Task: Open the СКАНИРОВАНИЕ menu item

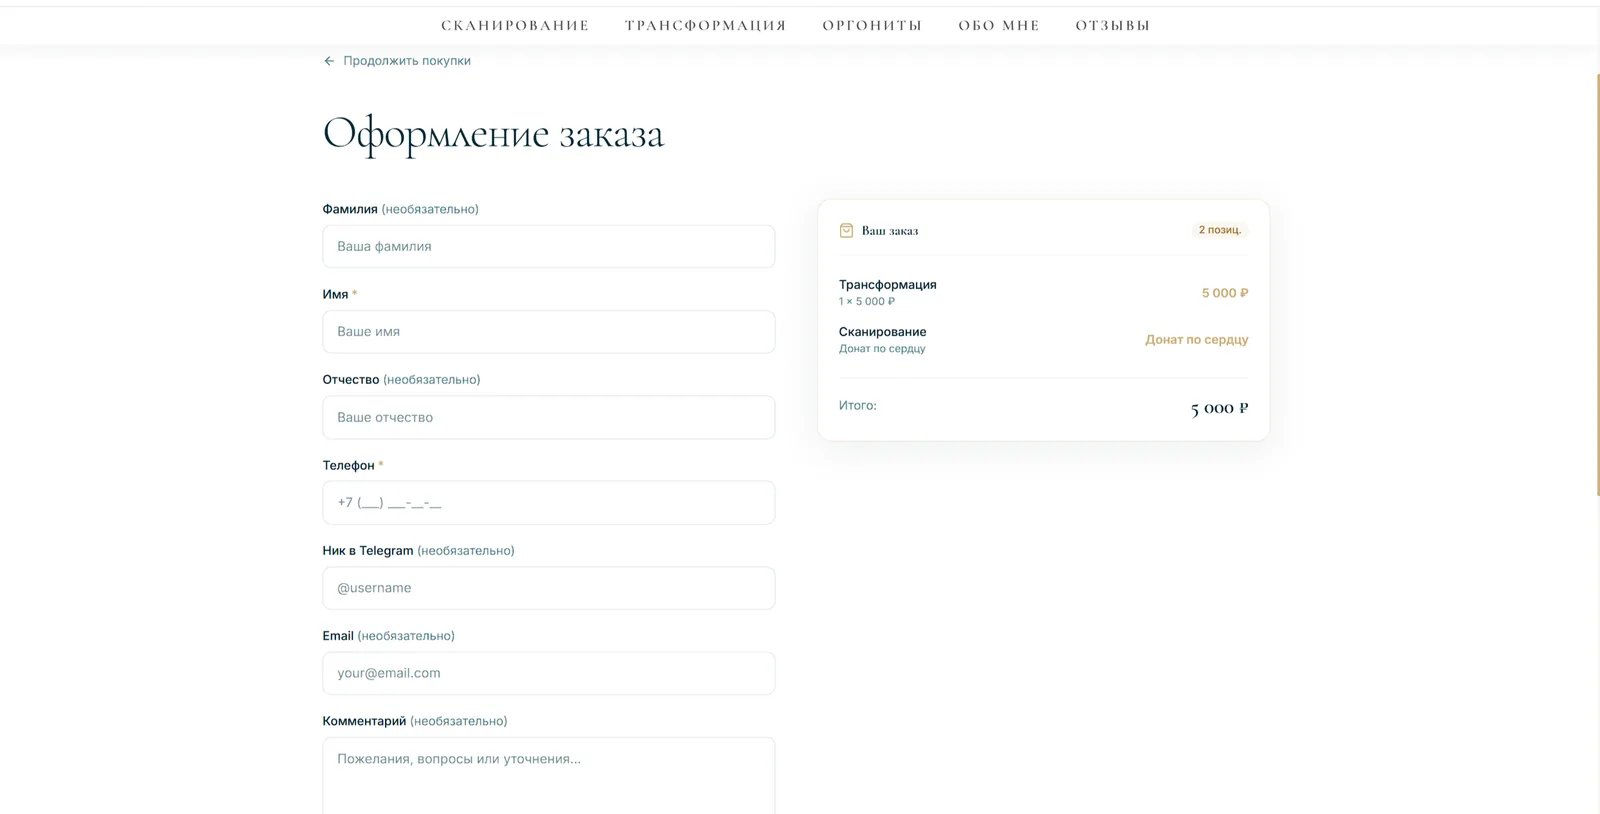Action: [515, 25]
